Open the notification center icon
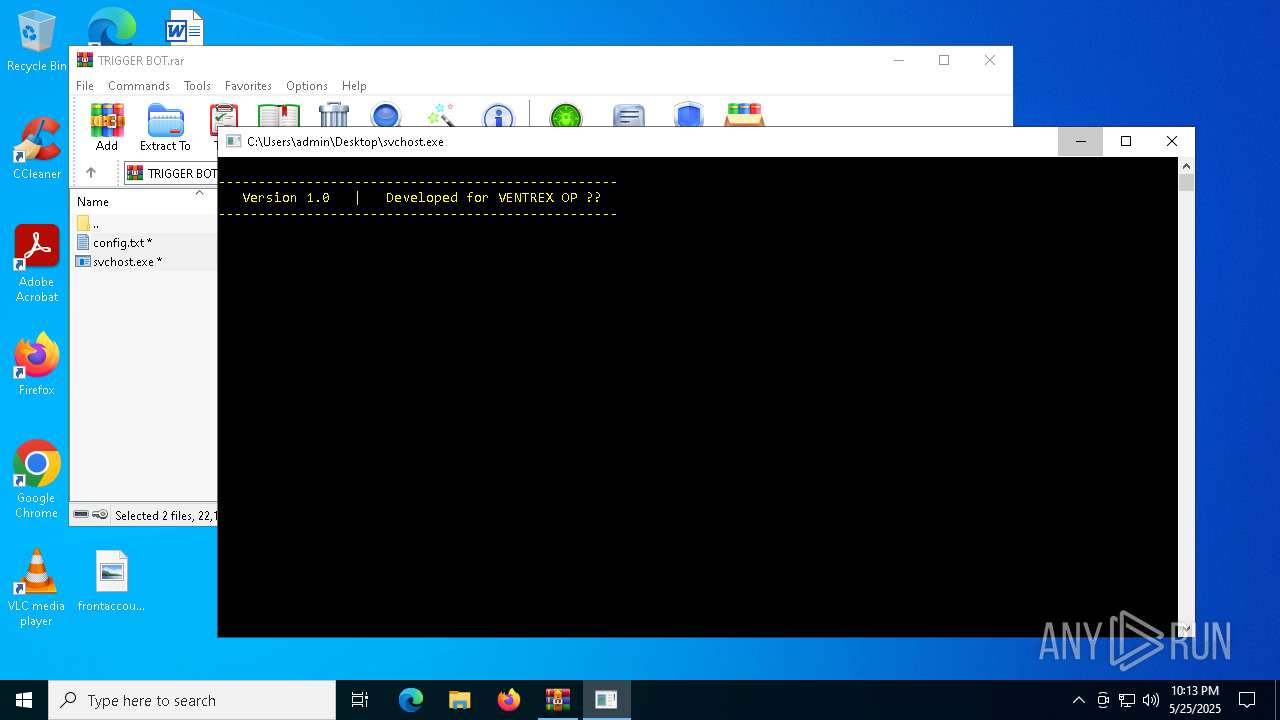The height and width of the screenshot is (720, 1280). tap(1247, 700)
